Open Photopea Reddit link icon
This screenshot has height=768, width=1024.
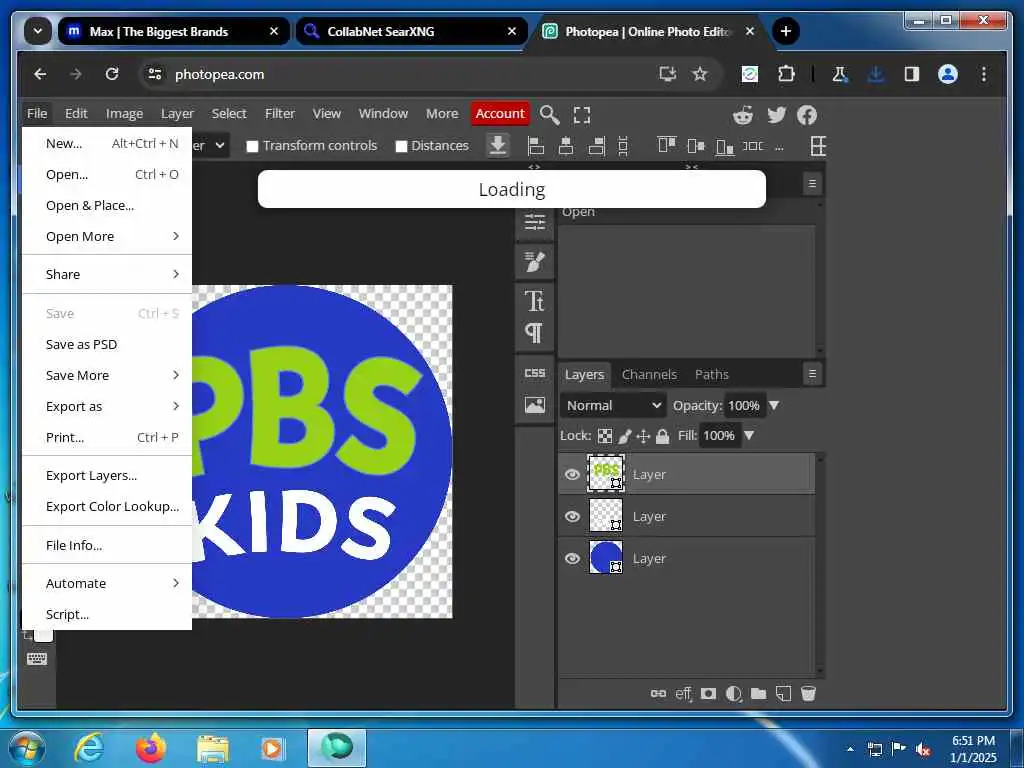point(743,115)
